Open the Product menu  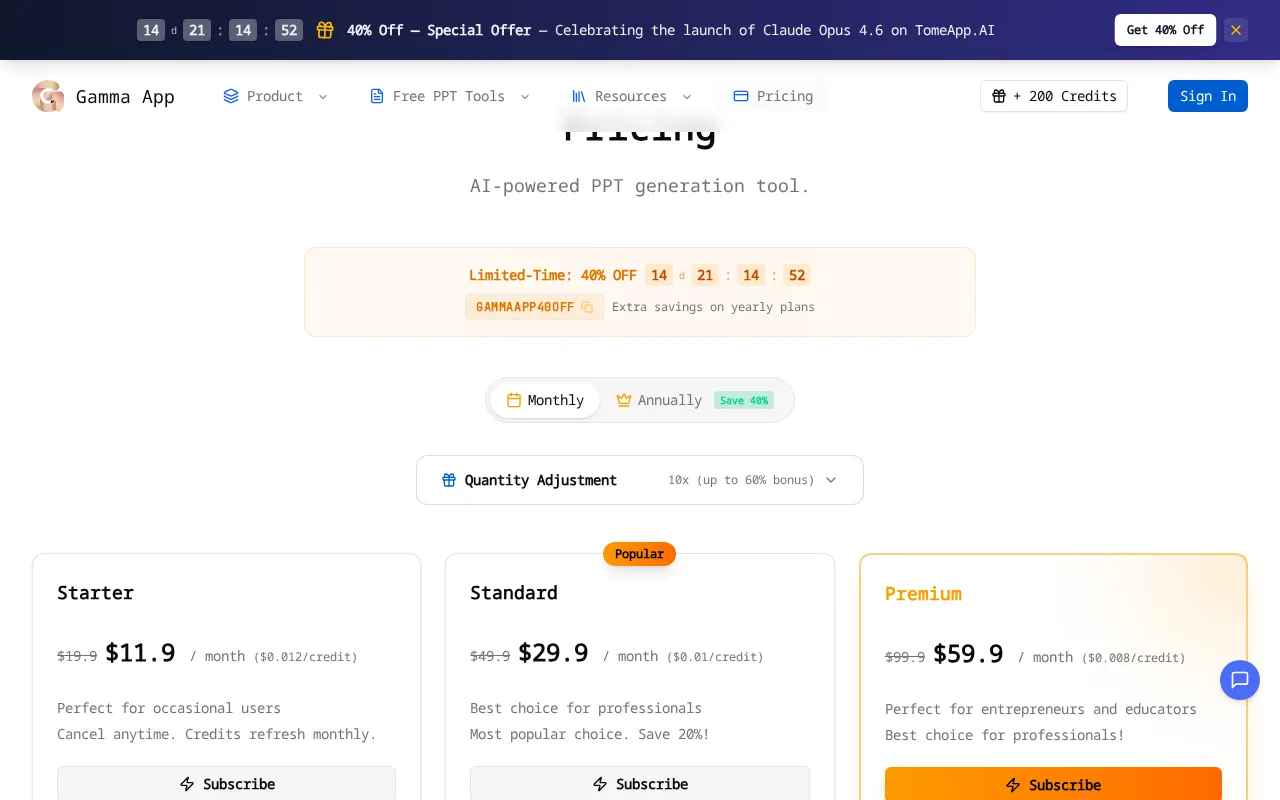pyautogui.click(x=275, y=96)
